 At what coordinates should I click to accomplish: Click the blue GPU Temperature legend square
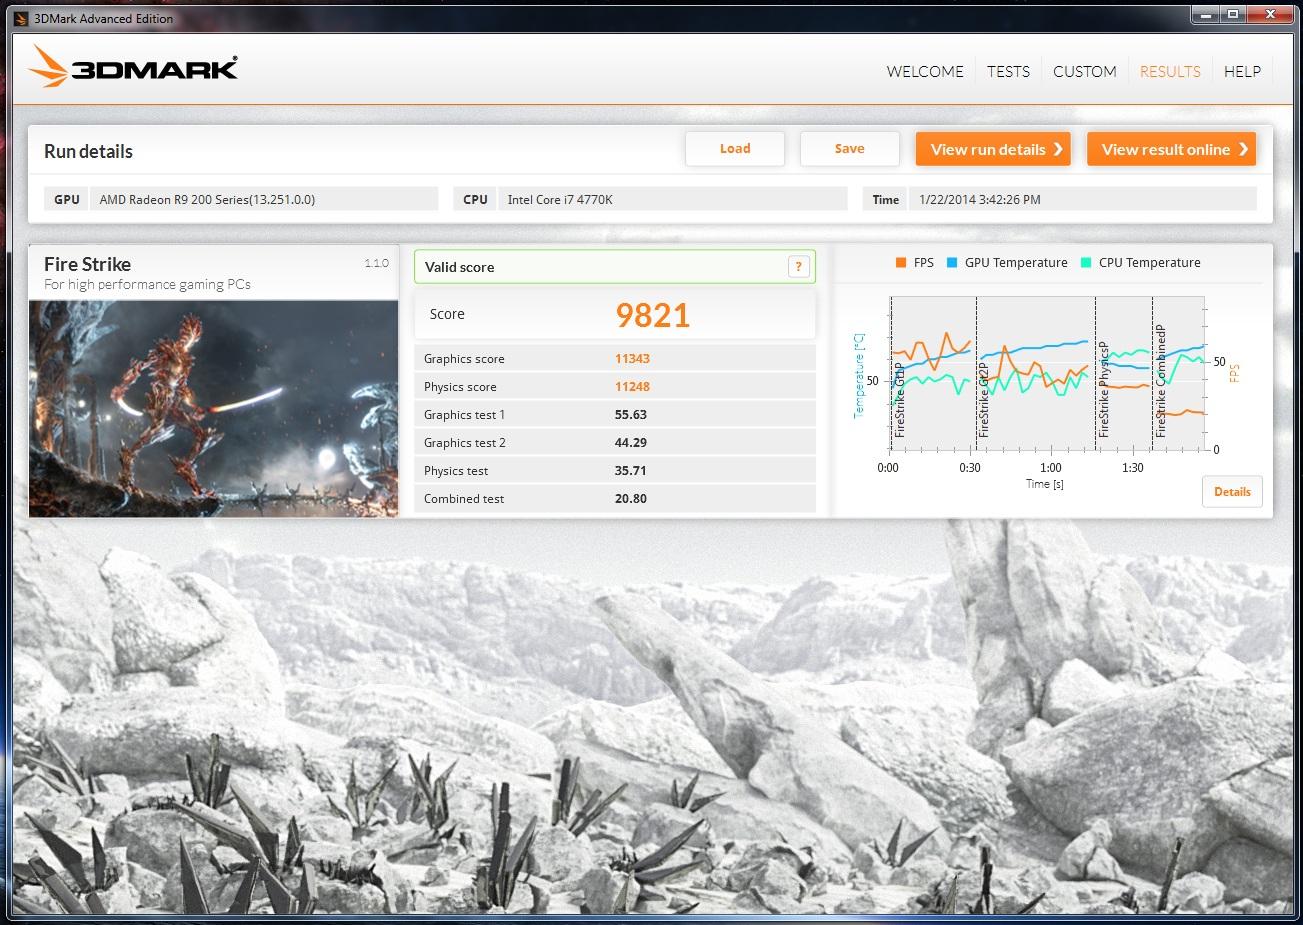pos(952,263)
